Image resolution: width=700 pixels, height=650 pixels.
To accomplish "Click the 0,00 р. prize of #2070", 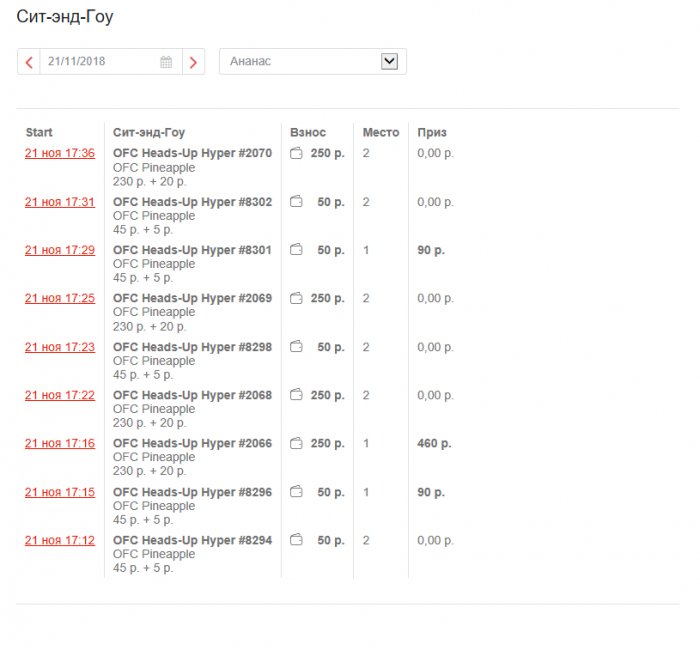I will coord(435,153).
